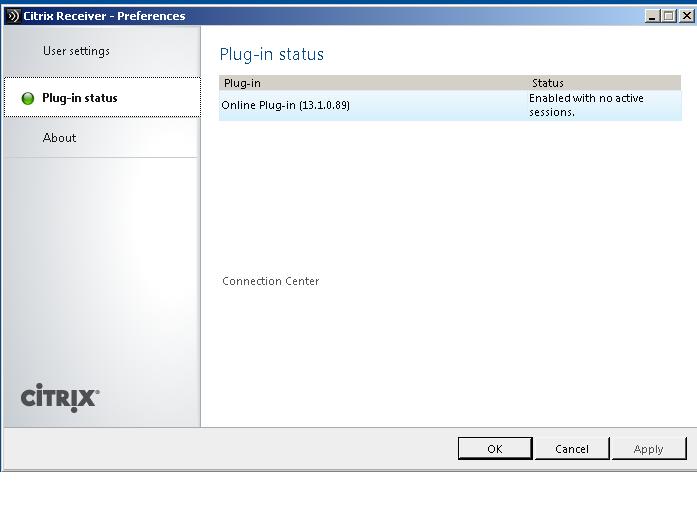Select the Online Plug-in (13.1.0.89) row
Image resolution: width=697 pixels, height=512 pixels.
[x=450, y=105]
